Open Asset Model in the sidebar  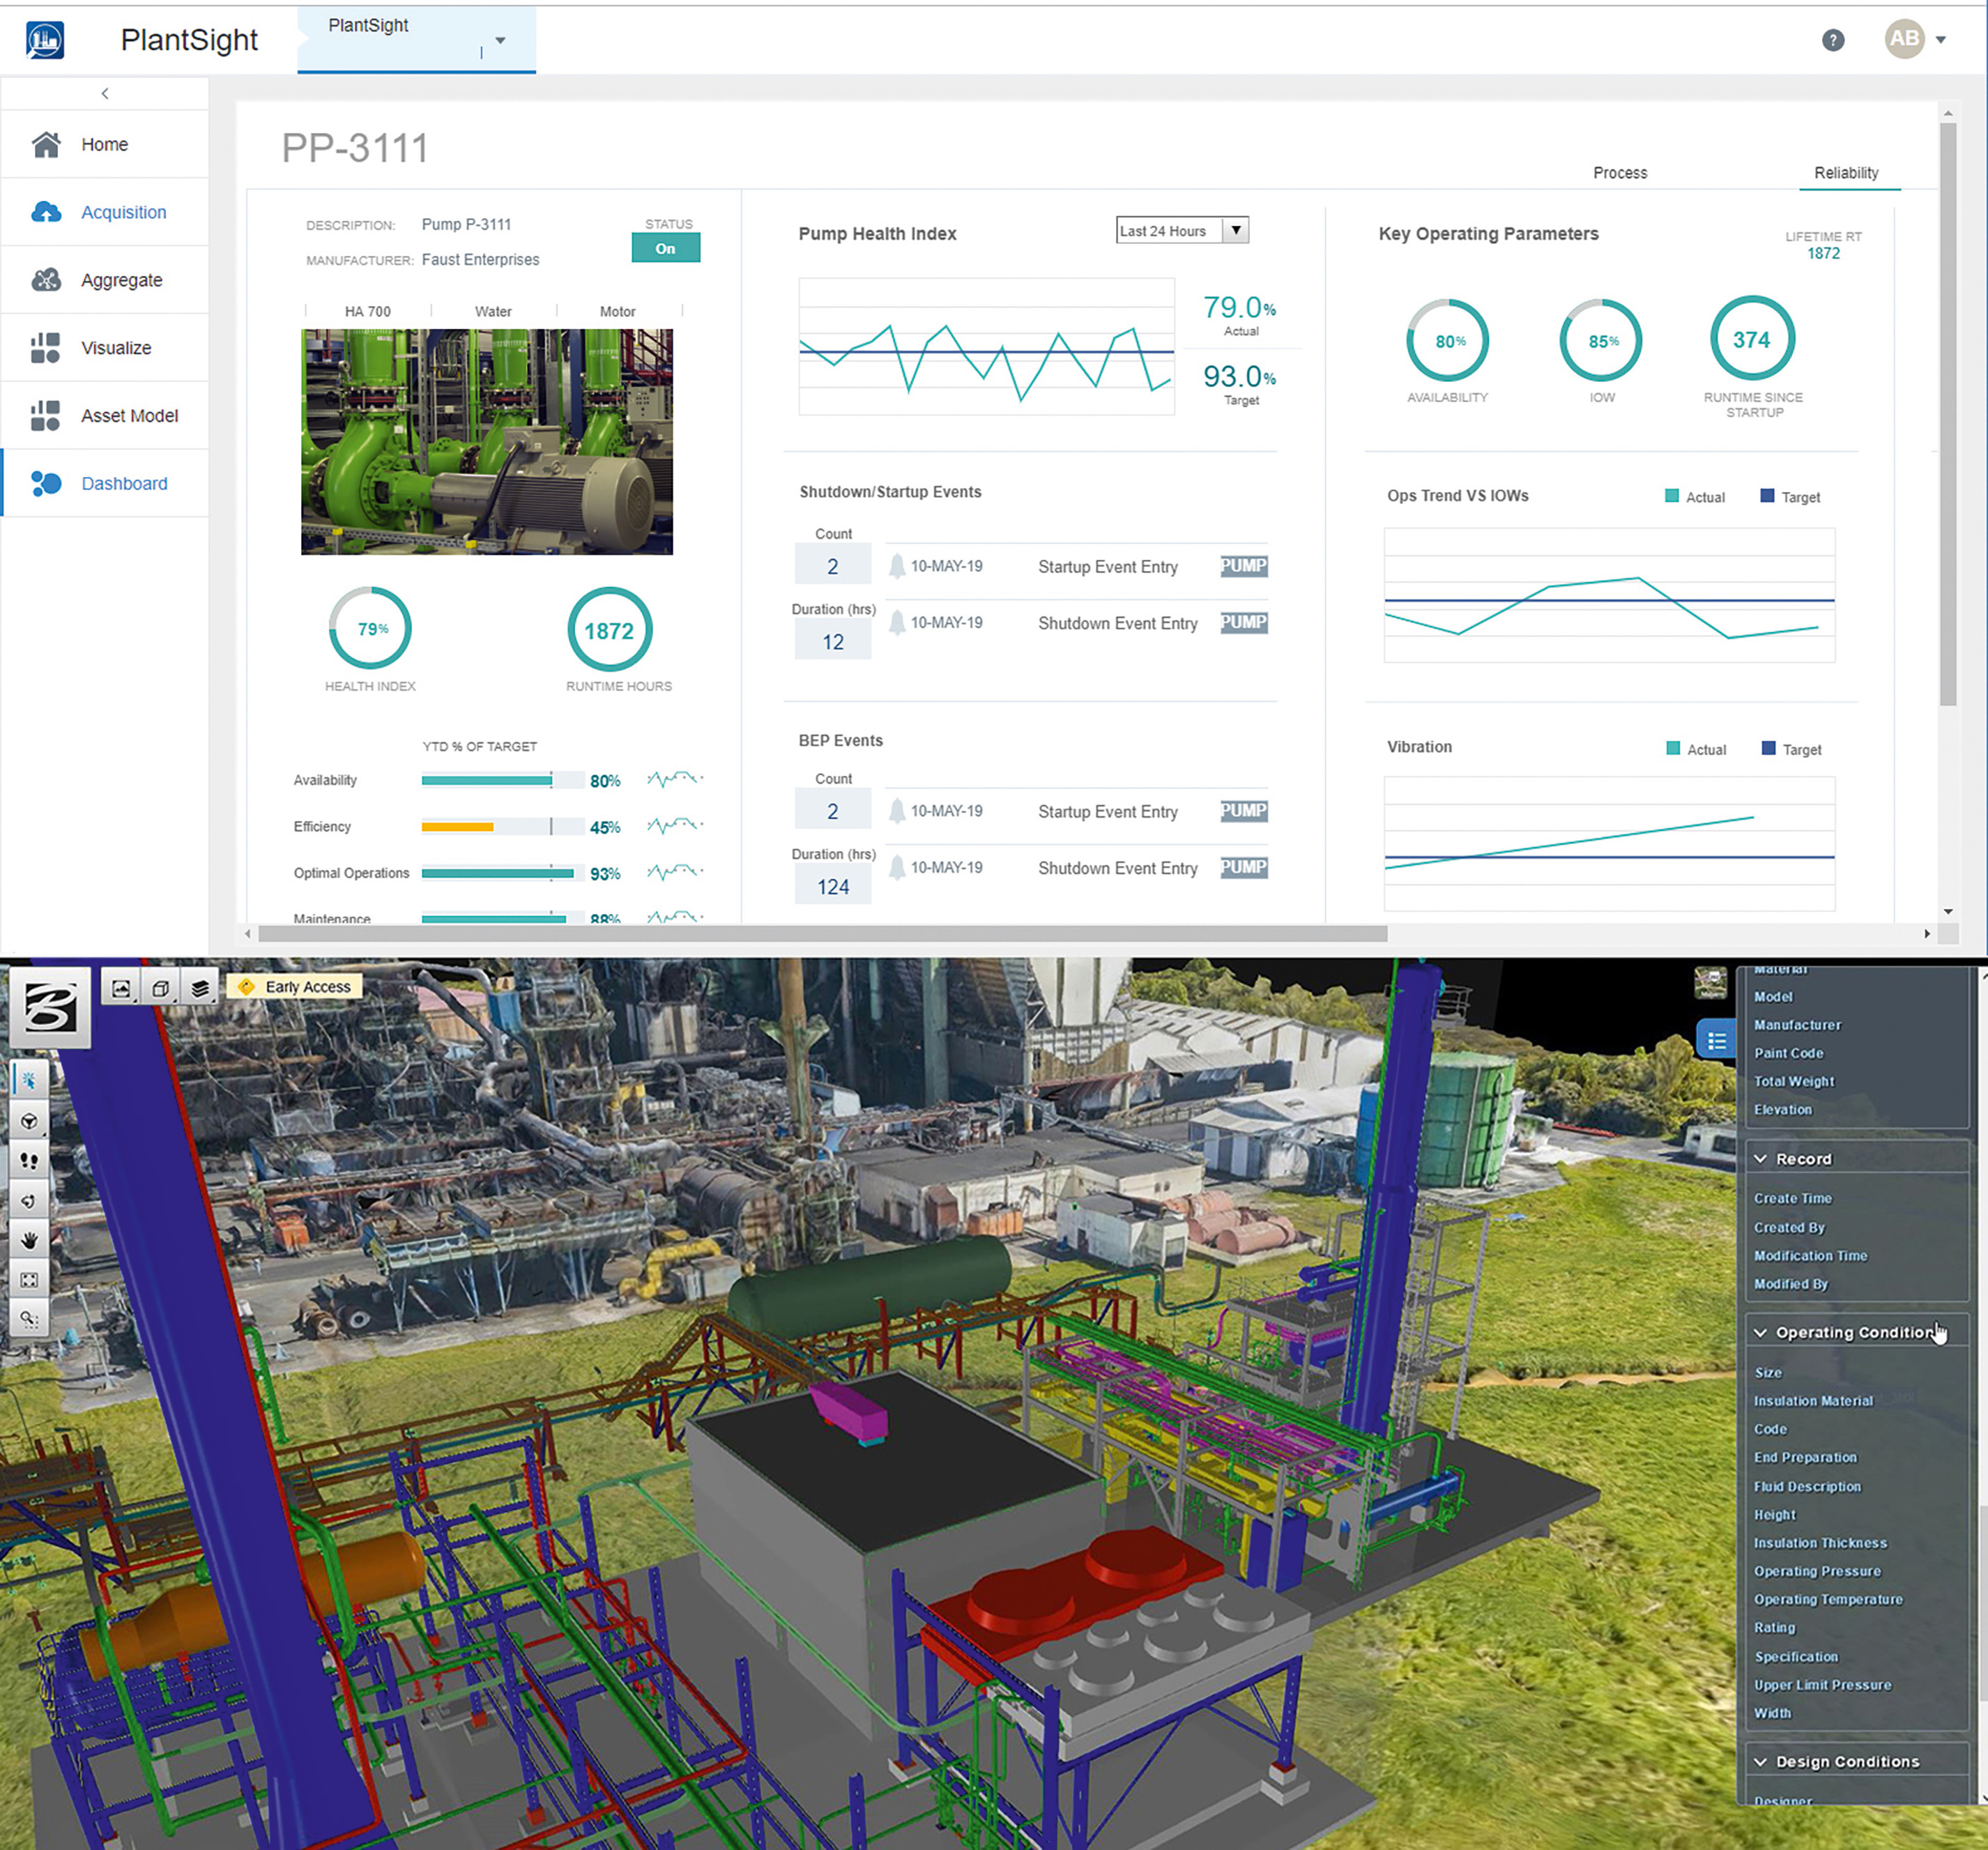tap(105, 415)
